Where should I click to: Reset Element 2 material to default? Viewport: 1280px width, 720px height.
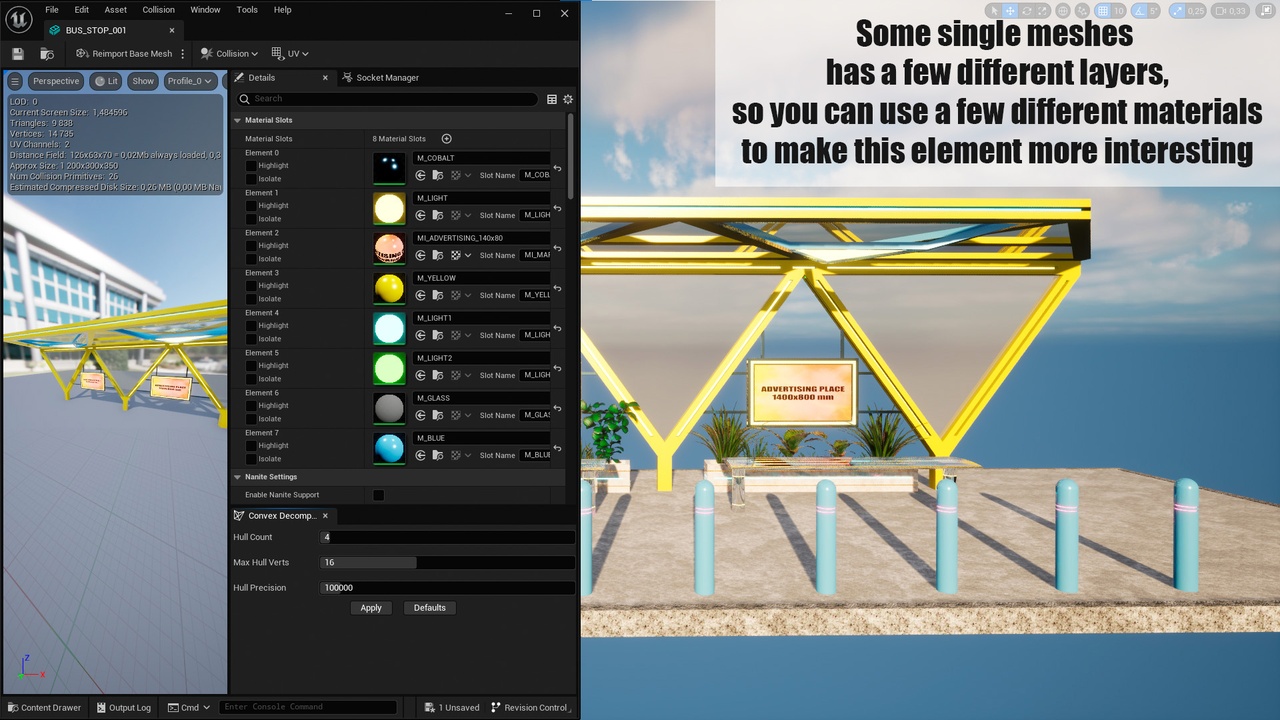(x=557, y=249)
